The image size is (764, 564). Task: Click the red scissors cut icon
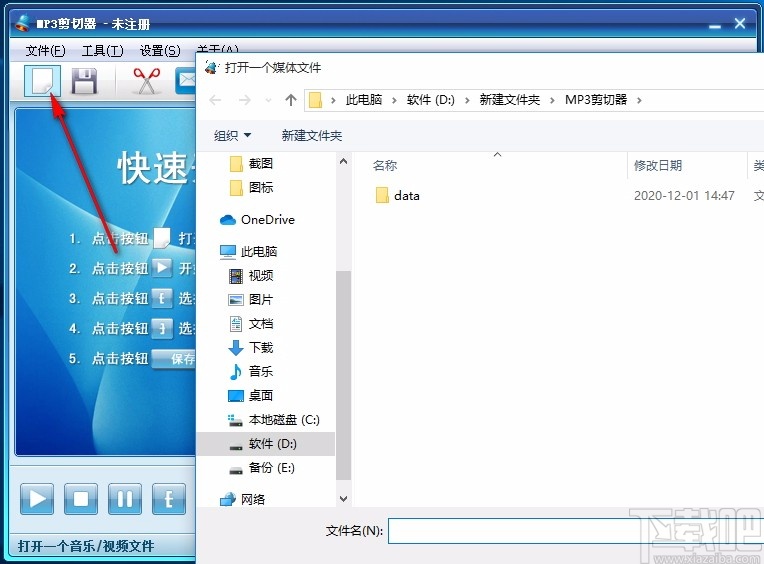147,81
